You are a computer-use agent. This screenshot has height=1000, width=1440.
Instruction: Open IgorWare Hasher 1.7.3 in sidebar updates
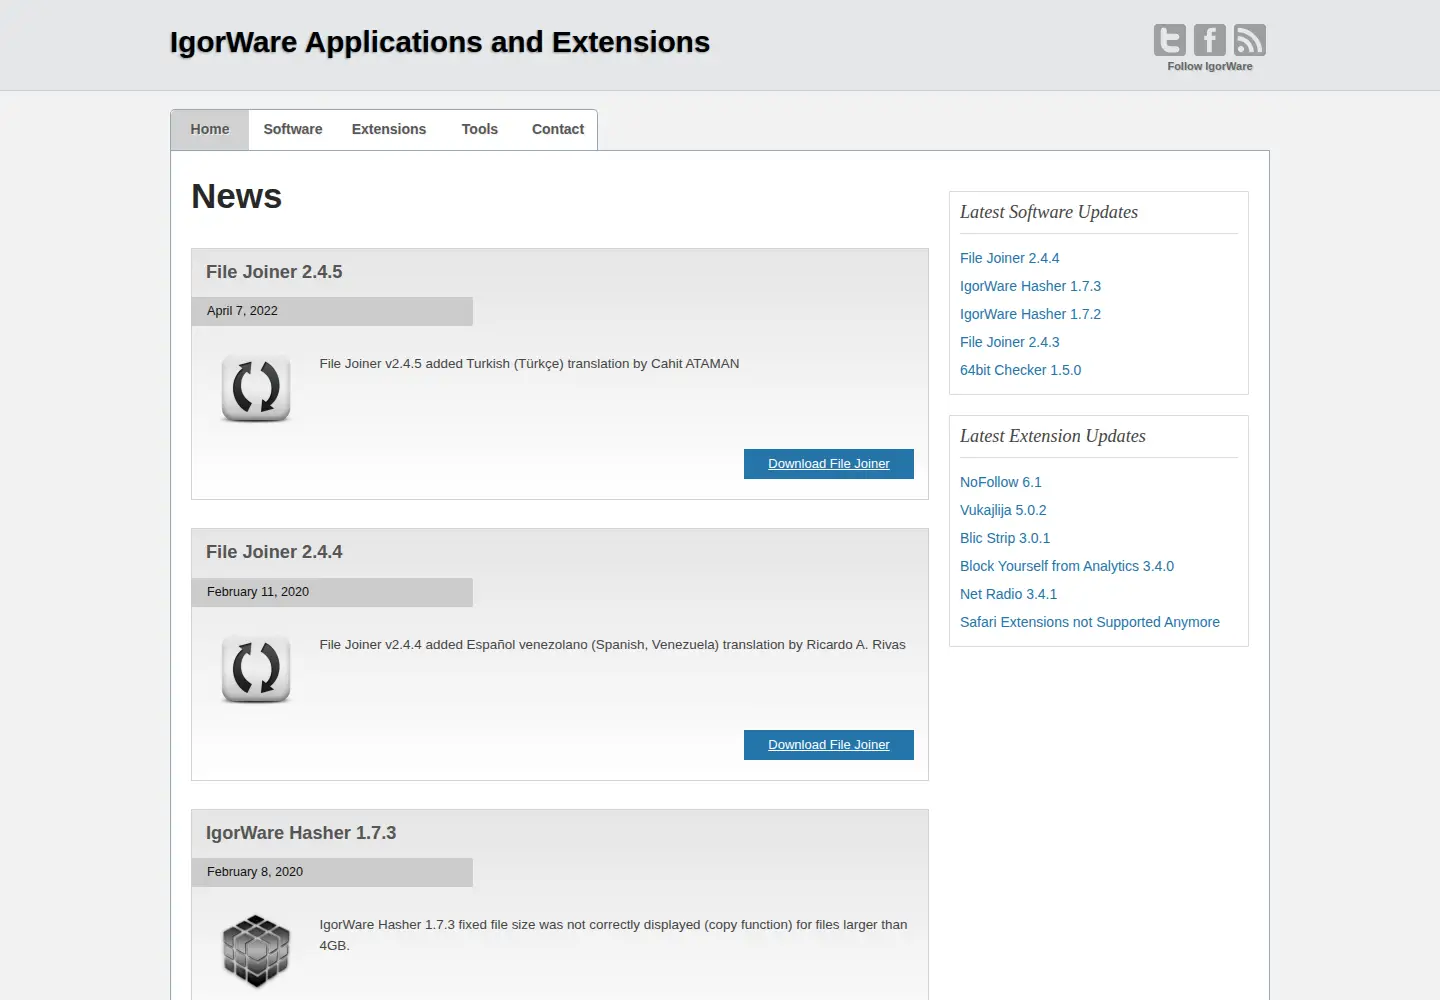[x=1030, y=286]
